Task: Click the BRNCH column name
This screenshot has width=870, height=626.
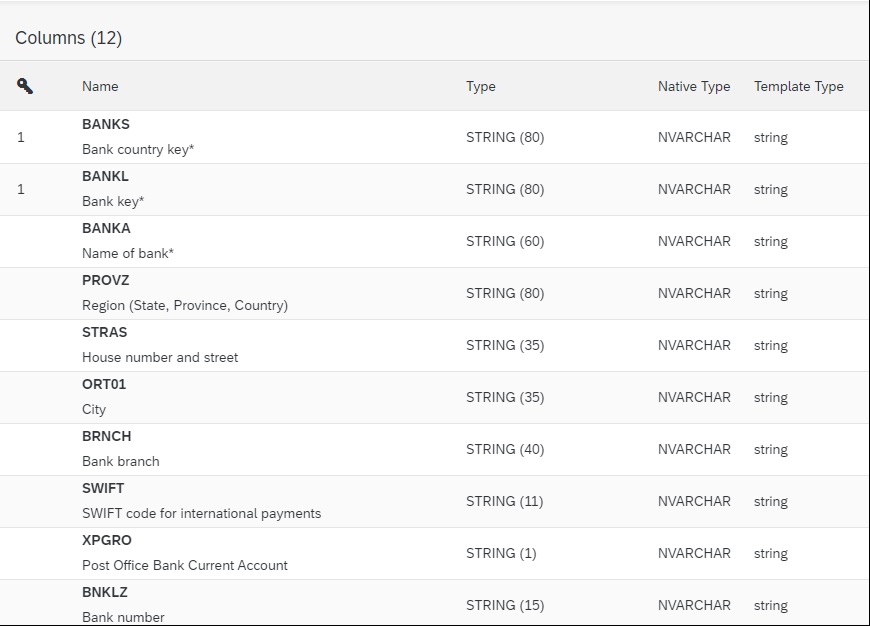Action: pos(106,437)
